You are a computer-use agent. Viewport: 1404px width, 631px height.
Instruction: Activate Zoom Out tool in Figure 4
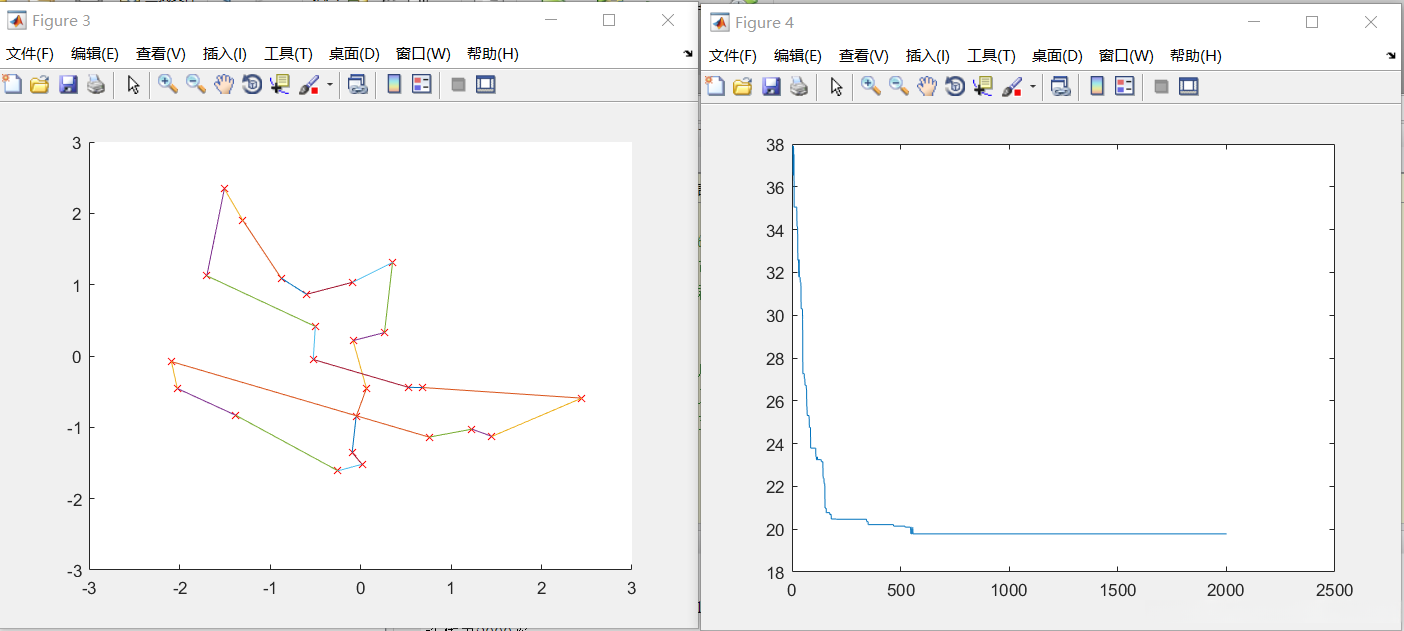[899, 87]
